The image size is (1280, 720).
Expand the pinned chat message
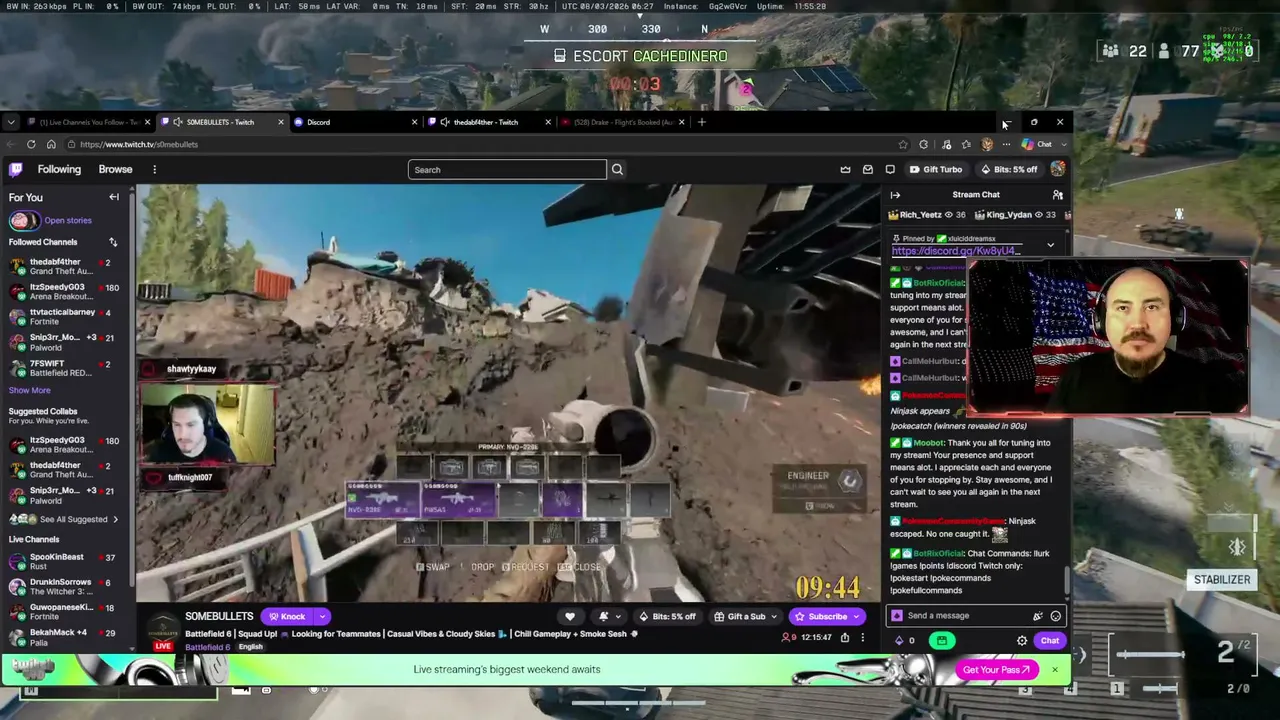1050,245
